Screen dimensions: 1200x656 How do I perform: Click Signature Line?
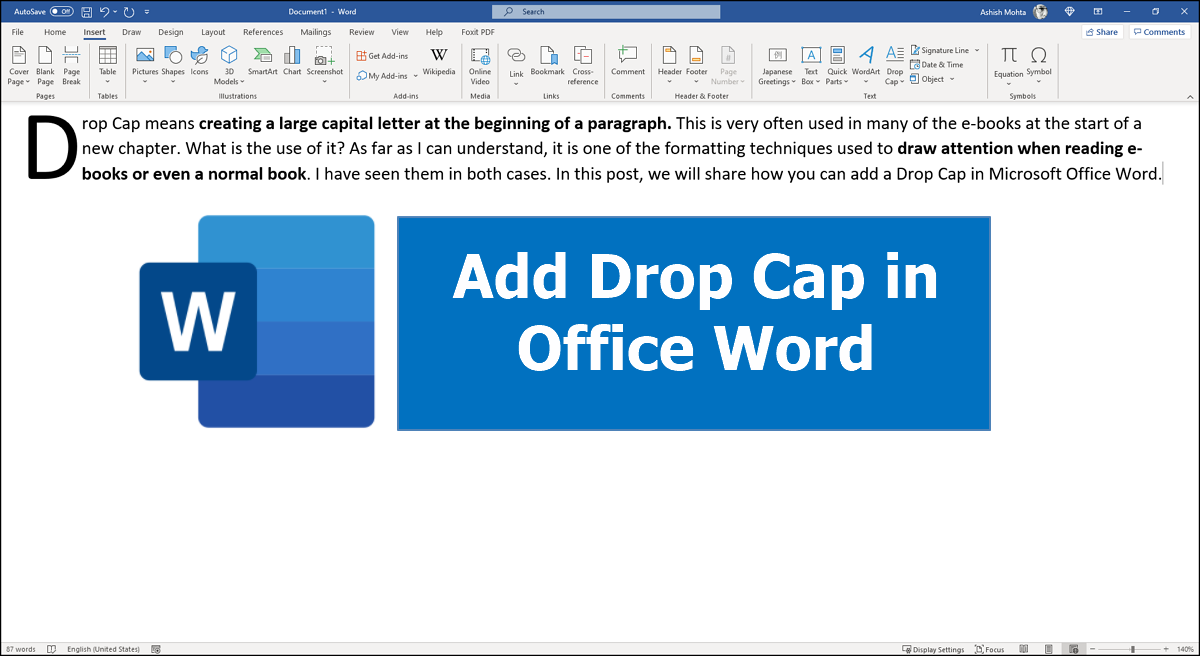coord(939,50)
